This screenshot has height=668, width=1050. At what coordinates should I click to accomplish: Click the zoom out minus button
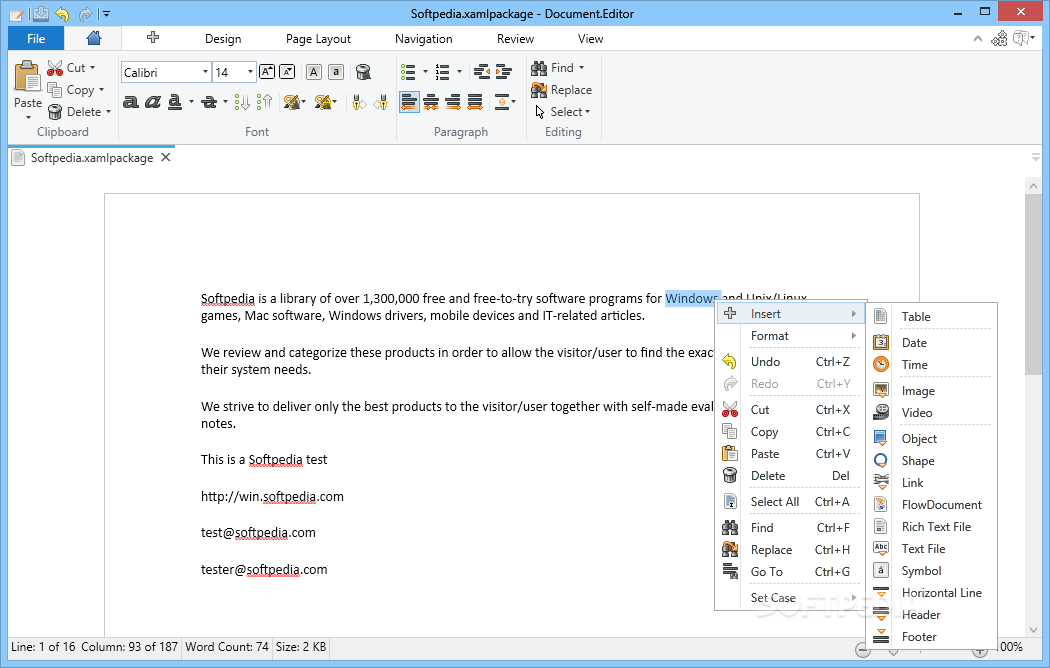click(x=862, y=650)
